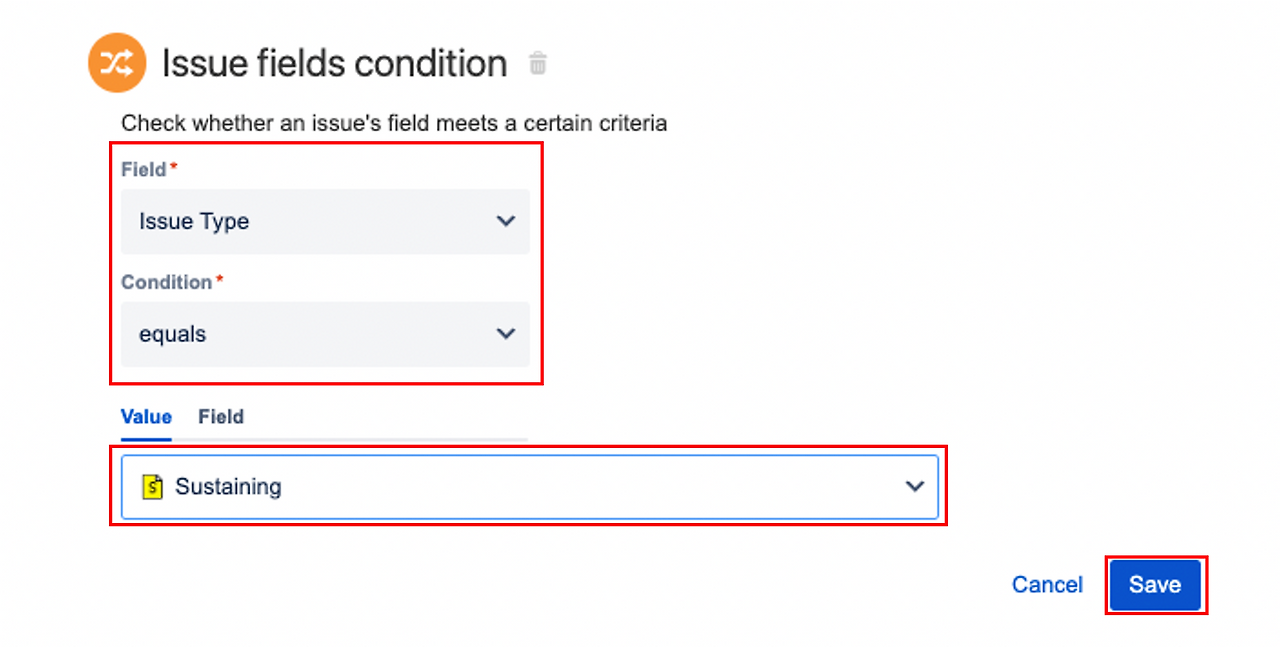Image resolution: width=1280 pixels, height=647 pixels.
Task: Delete the condition via the trash icon
Action: [538, 63]
